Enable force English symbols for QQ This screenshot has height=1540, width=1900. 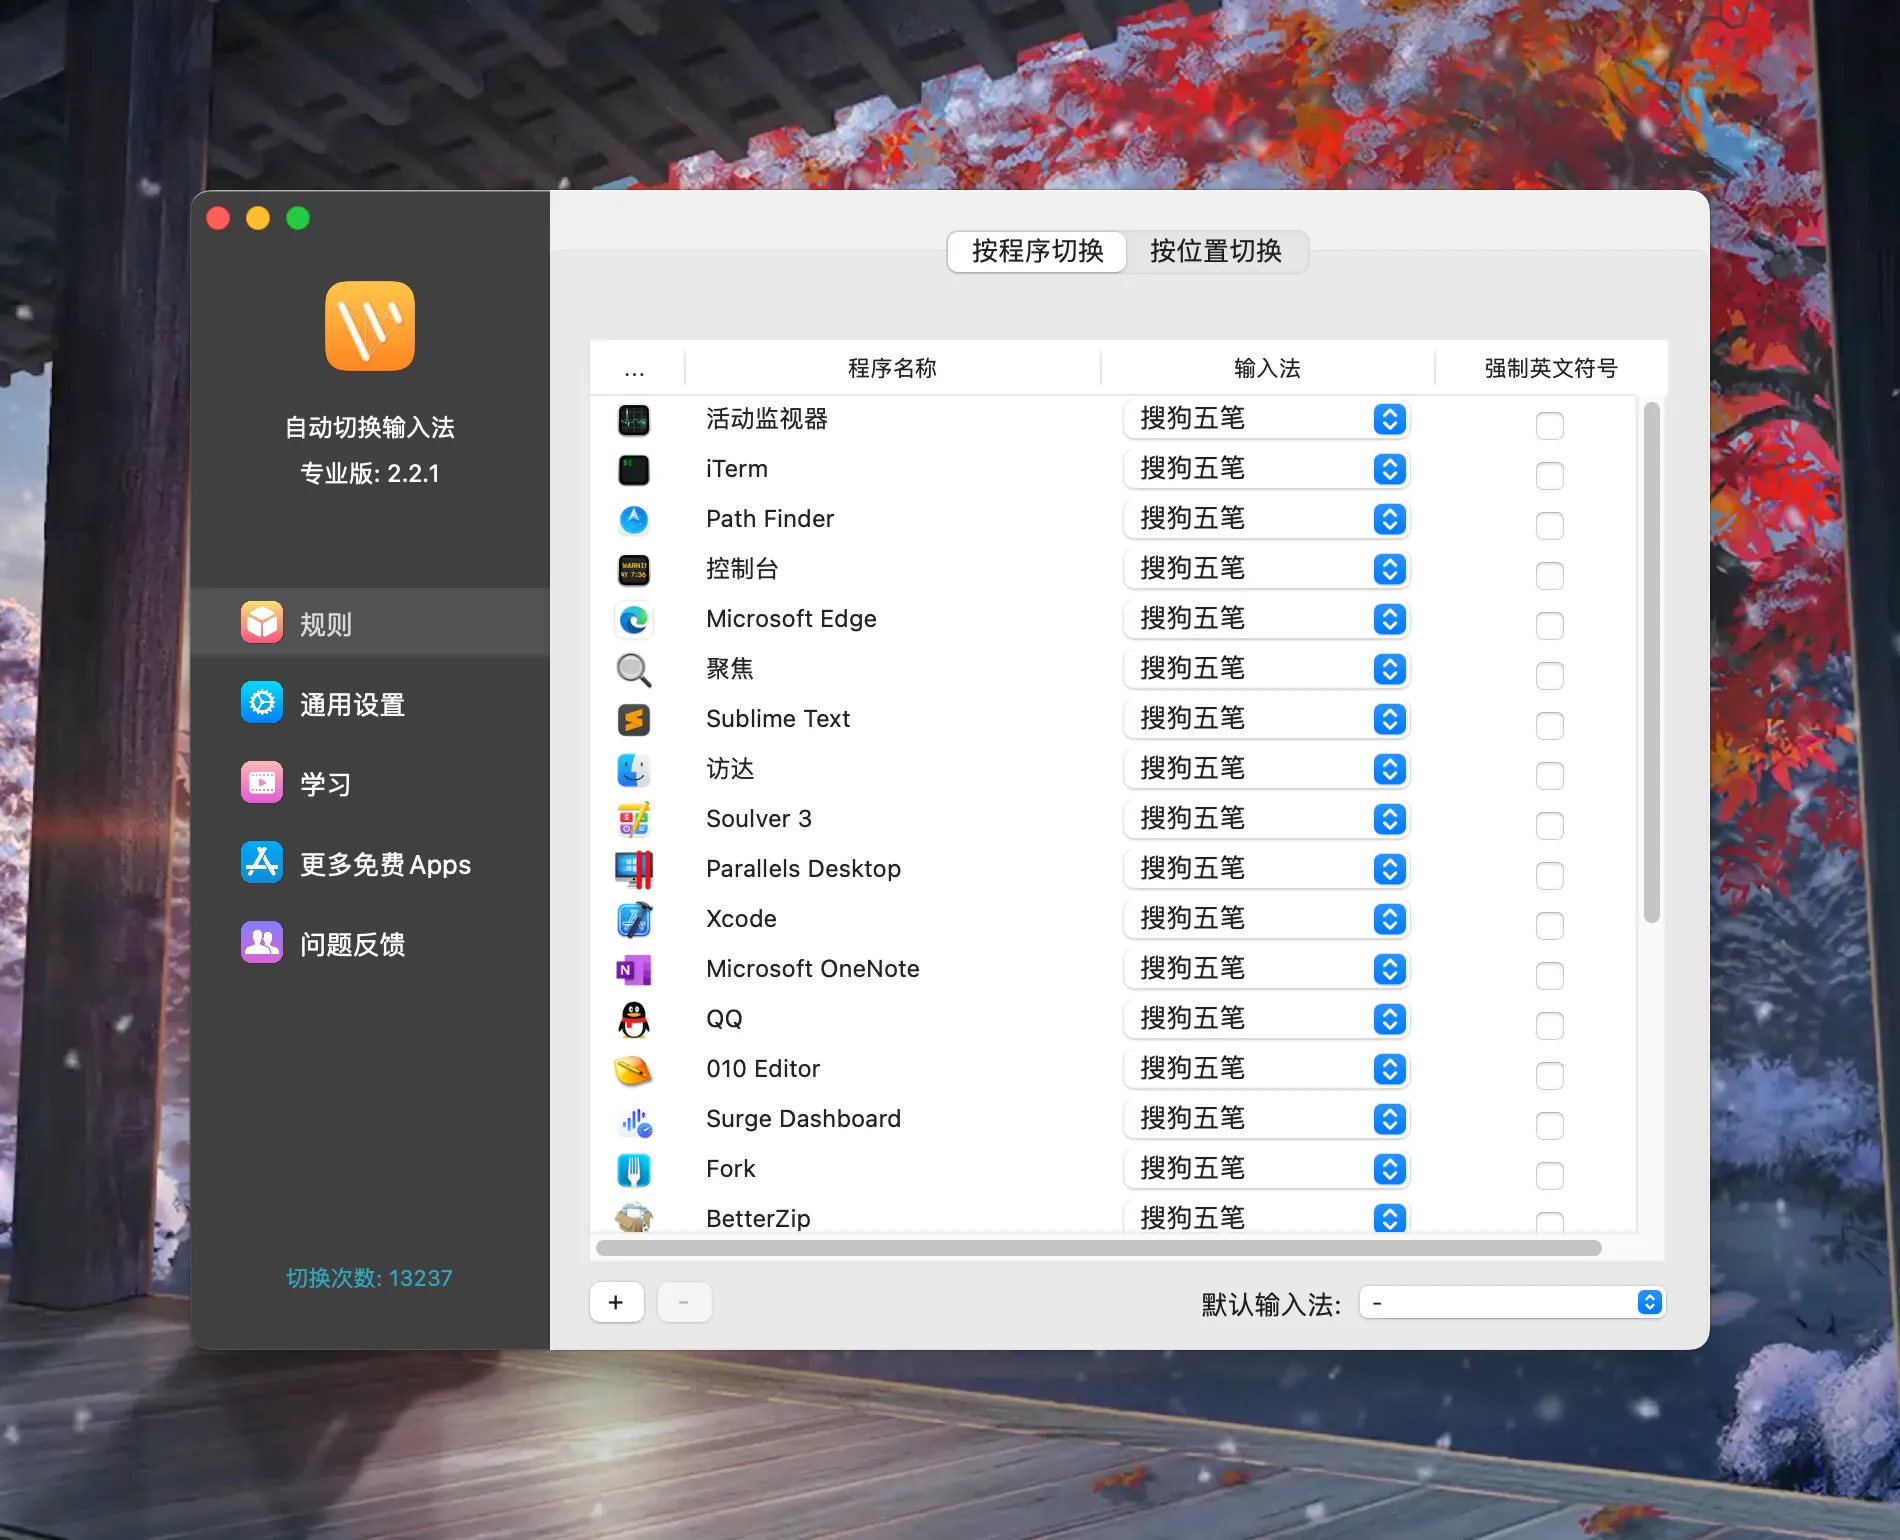click(x=1550, y=1025)
